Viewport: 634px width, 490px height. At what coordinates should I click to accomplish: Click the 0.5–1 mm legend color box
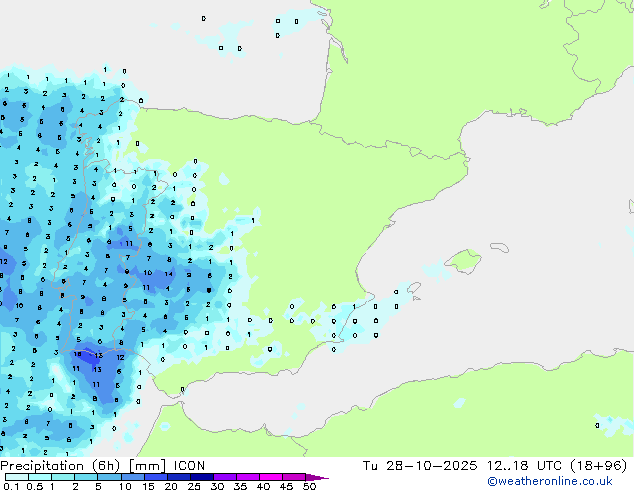(40, 477)
